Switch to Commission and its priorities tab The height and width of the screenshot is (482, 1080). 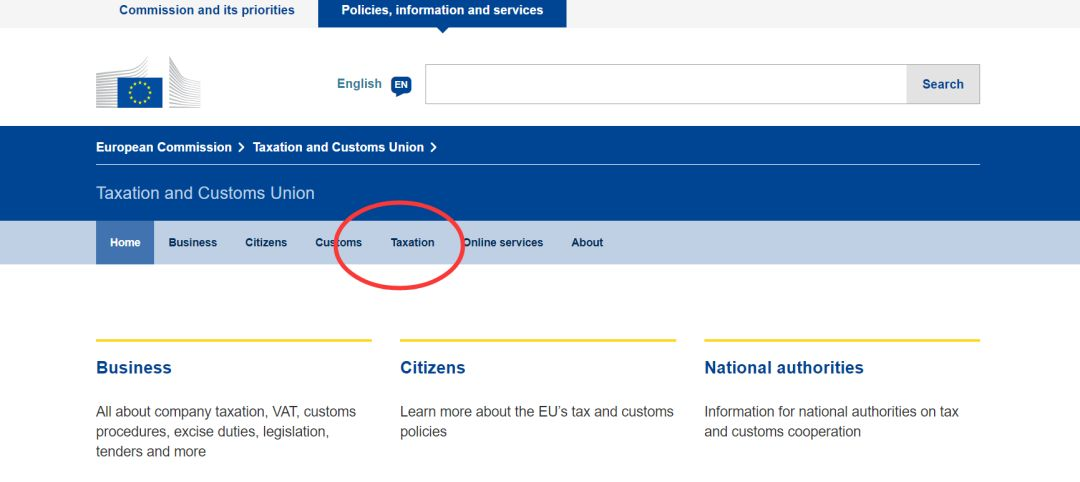tap(207, 10)
